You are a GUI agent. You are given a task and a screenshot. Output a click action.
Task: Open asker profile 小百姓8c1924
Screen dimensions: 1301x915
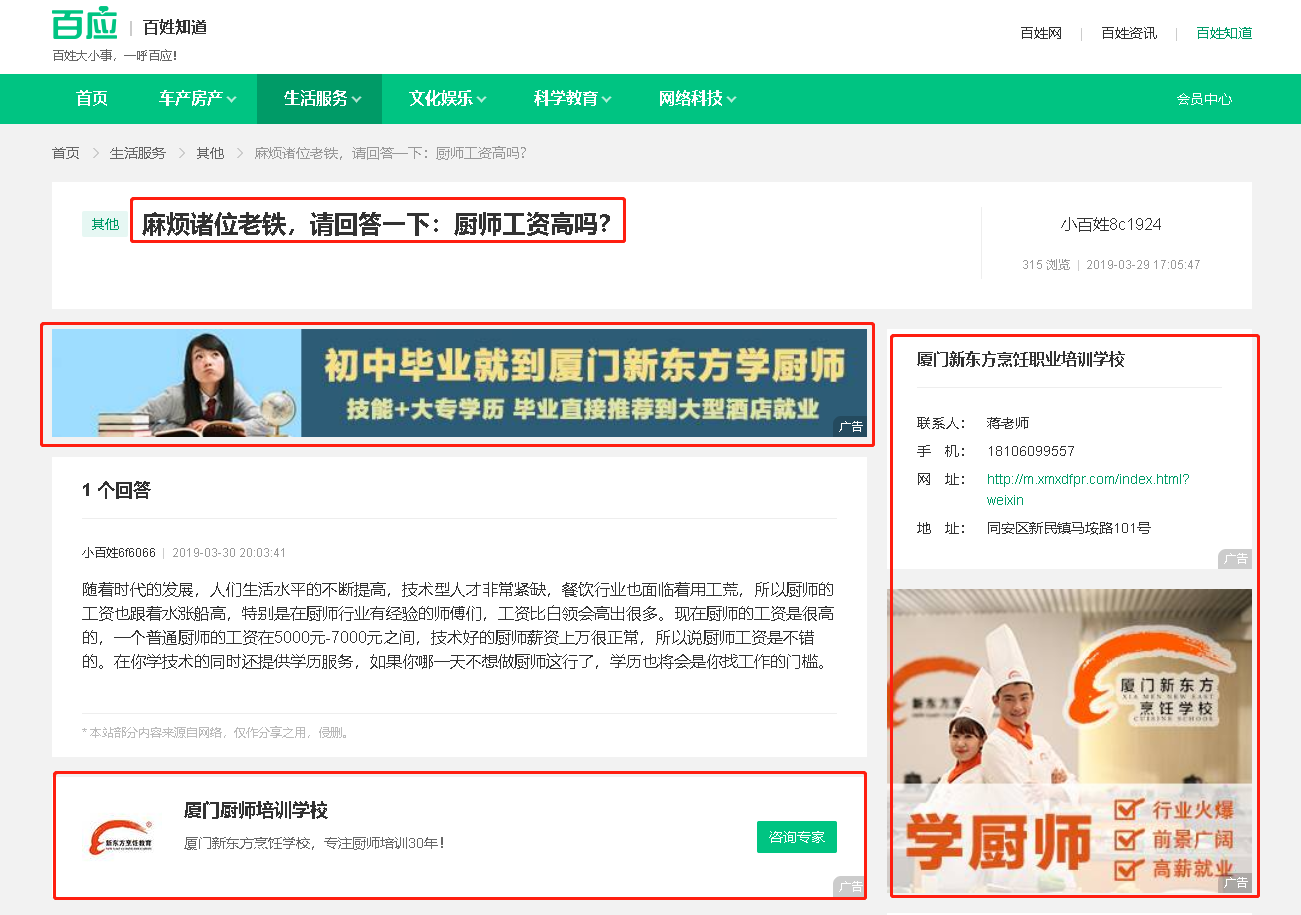coord(1111,224)
